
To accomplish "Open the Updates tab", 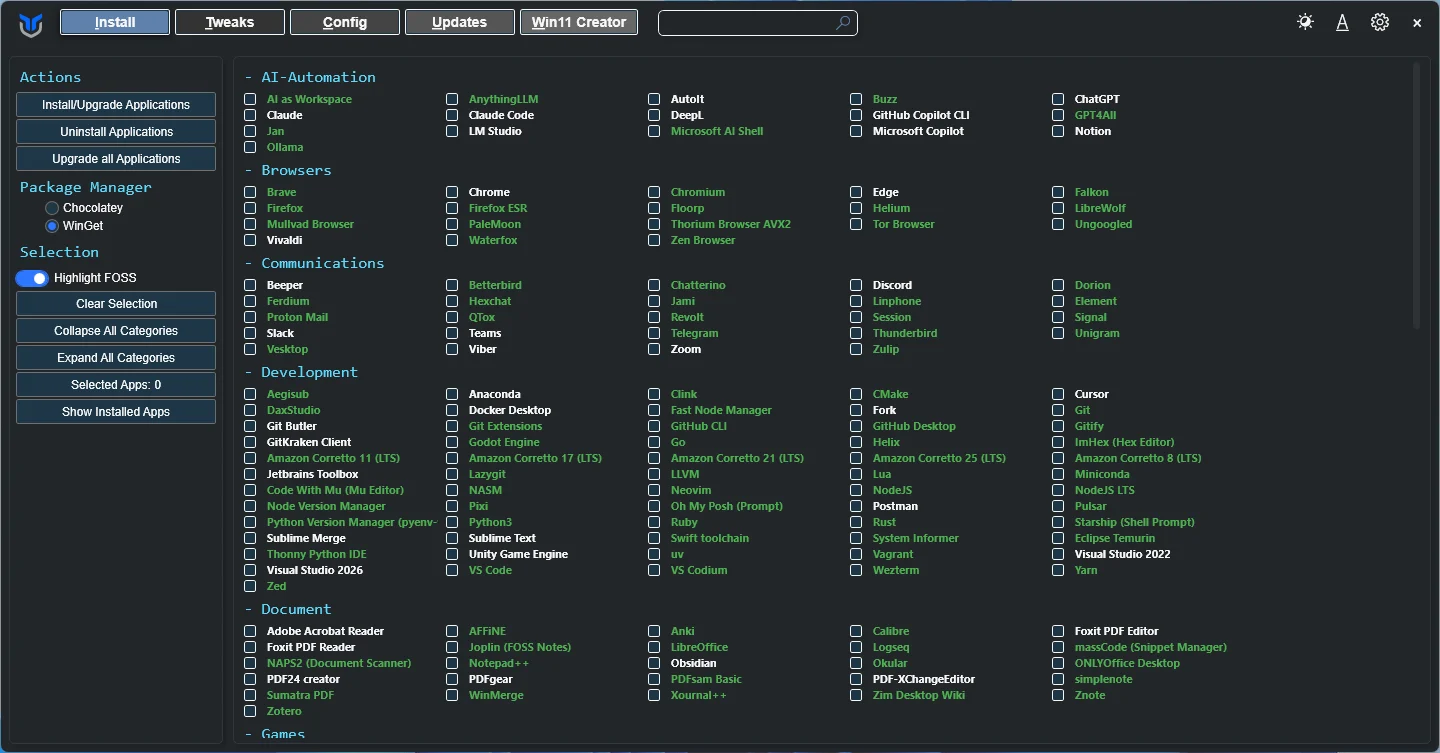I will [460, 22].
